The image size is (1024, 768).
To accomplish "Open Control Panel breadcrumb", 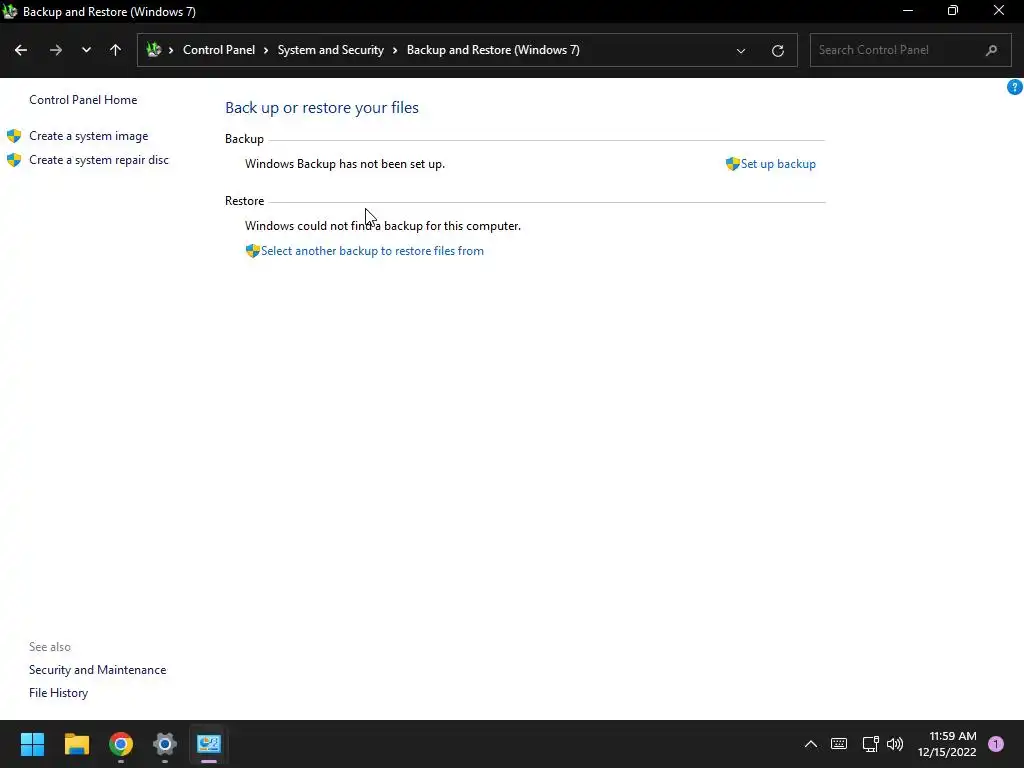I will 219,50.
